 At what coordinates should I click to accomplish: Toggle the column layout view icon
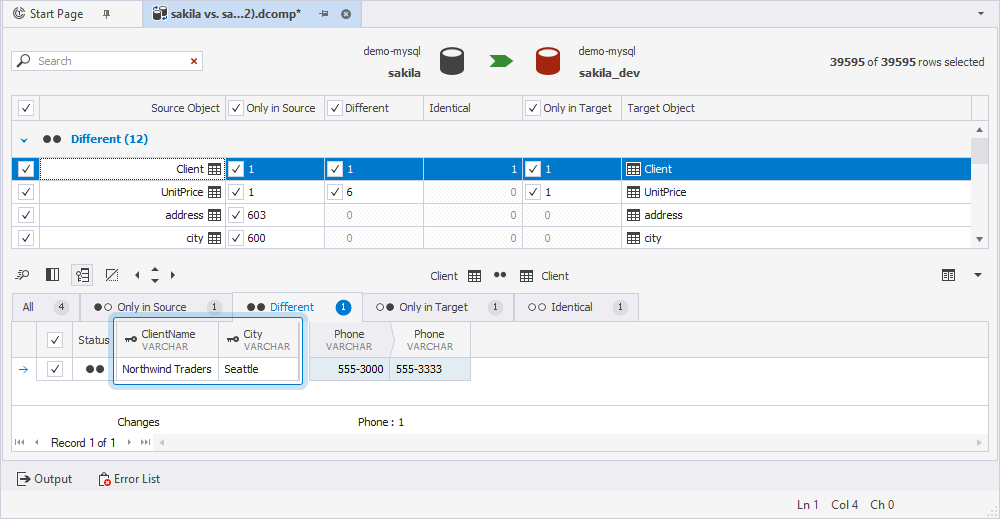(52, 275)
